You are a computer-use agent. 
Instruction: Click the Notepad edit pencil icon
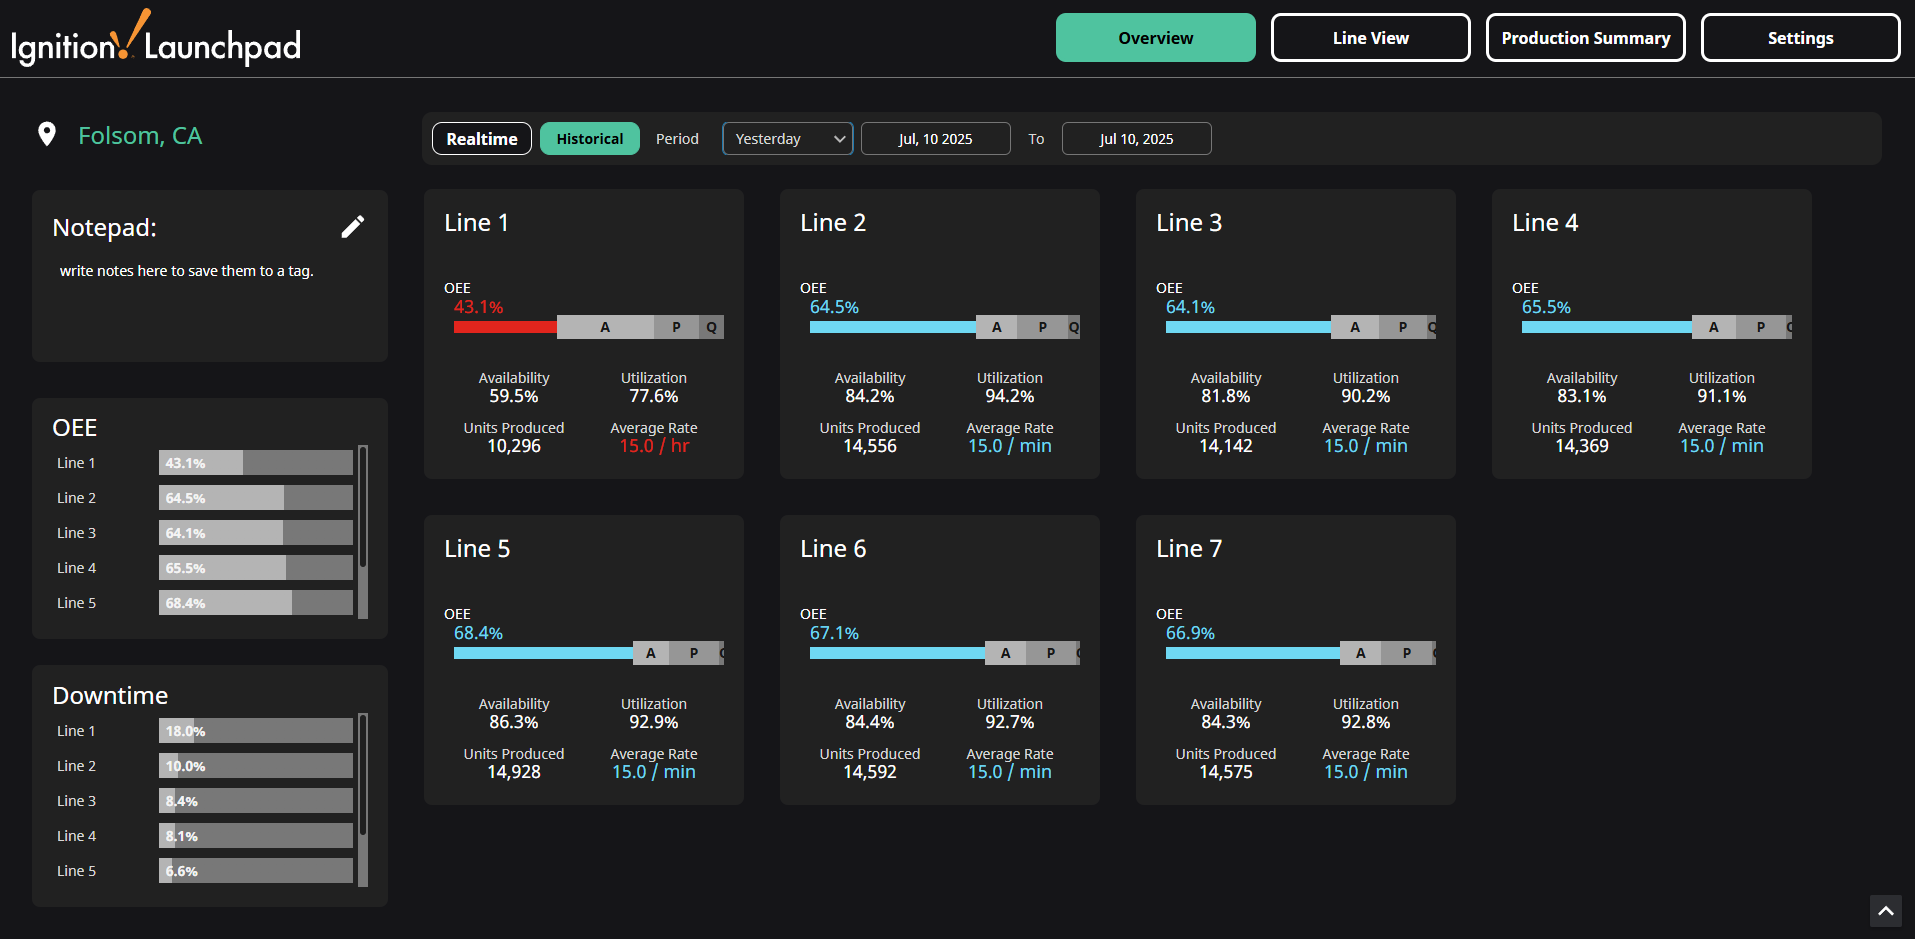pos(352,227)
